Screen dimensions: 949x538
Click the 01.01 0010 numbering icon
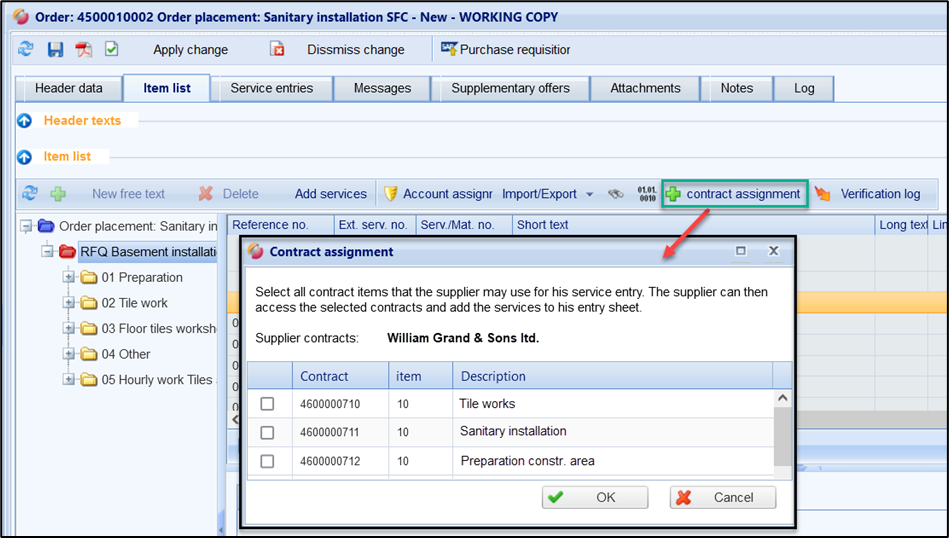(646, 194)
